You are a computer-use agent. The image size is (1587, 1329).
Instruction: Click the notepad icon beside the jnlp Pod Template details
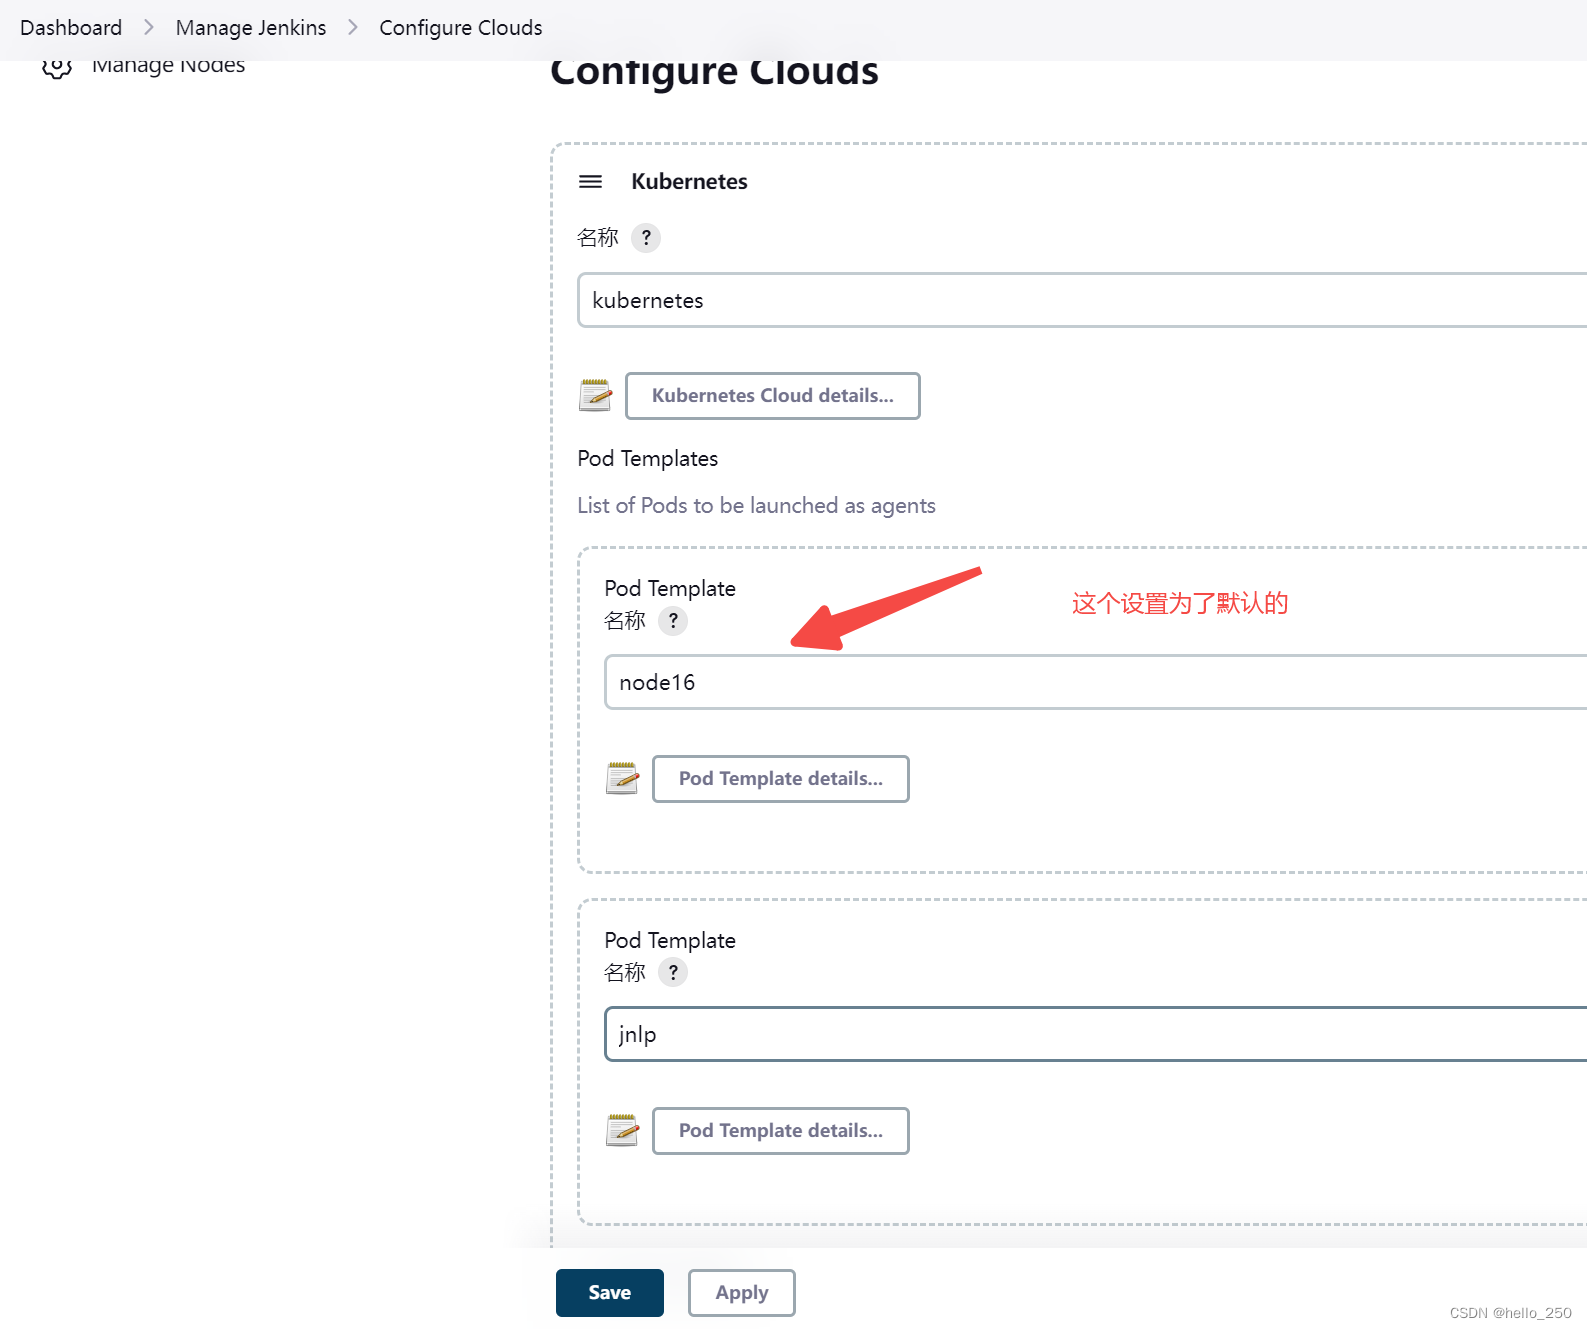point(622,1130)
